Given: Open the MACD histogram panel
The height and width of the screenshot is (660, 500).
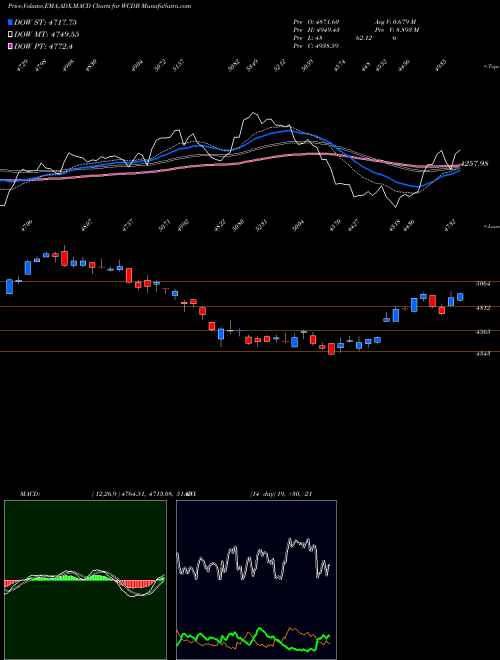Looking at the screenshot, I should (x=85, y=580).
